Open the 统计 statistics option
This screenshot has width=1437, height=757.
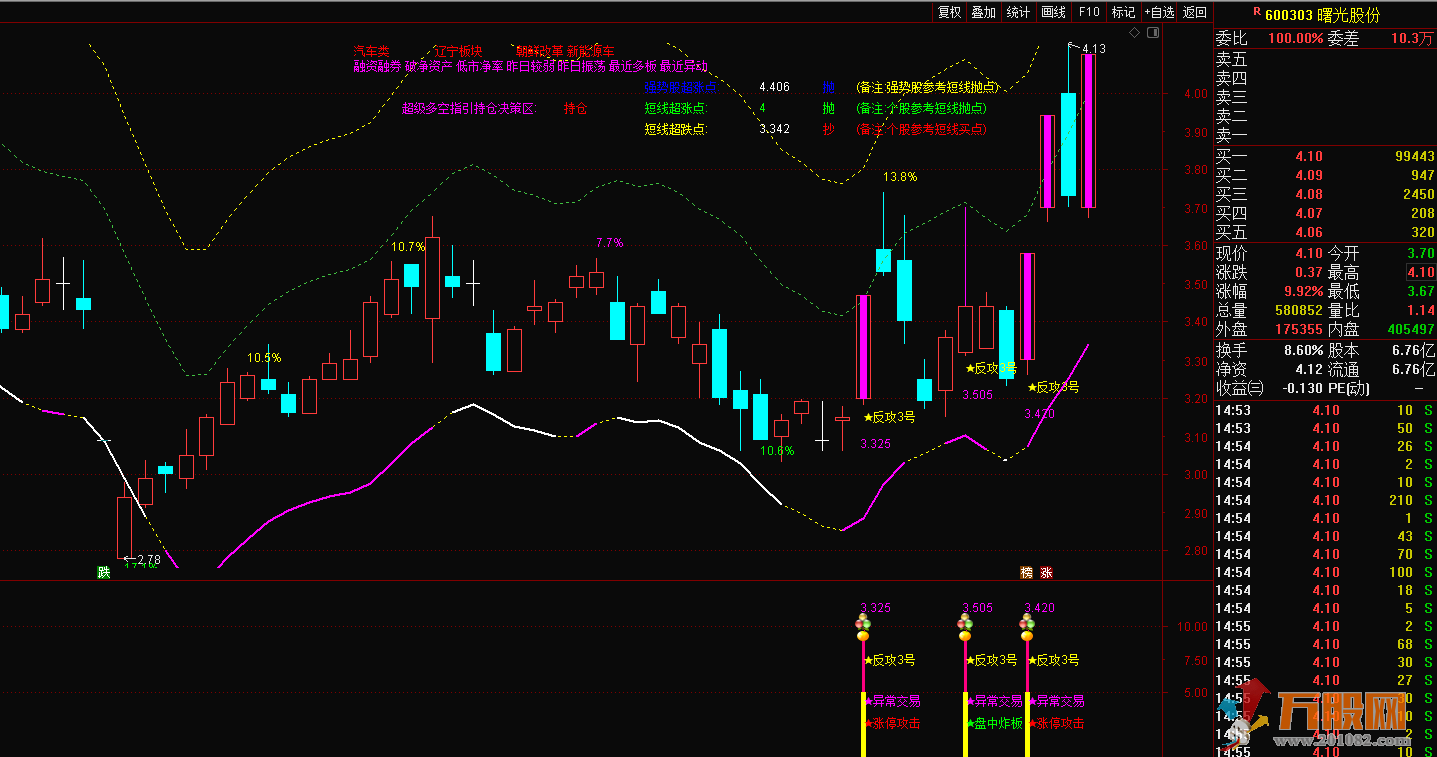1018,12
